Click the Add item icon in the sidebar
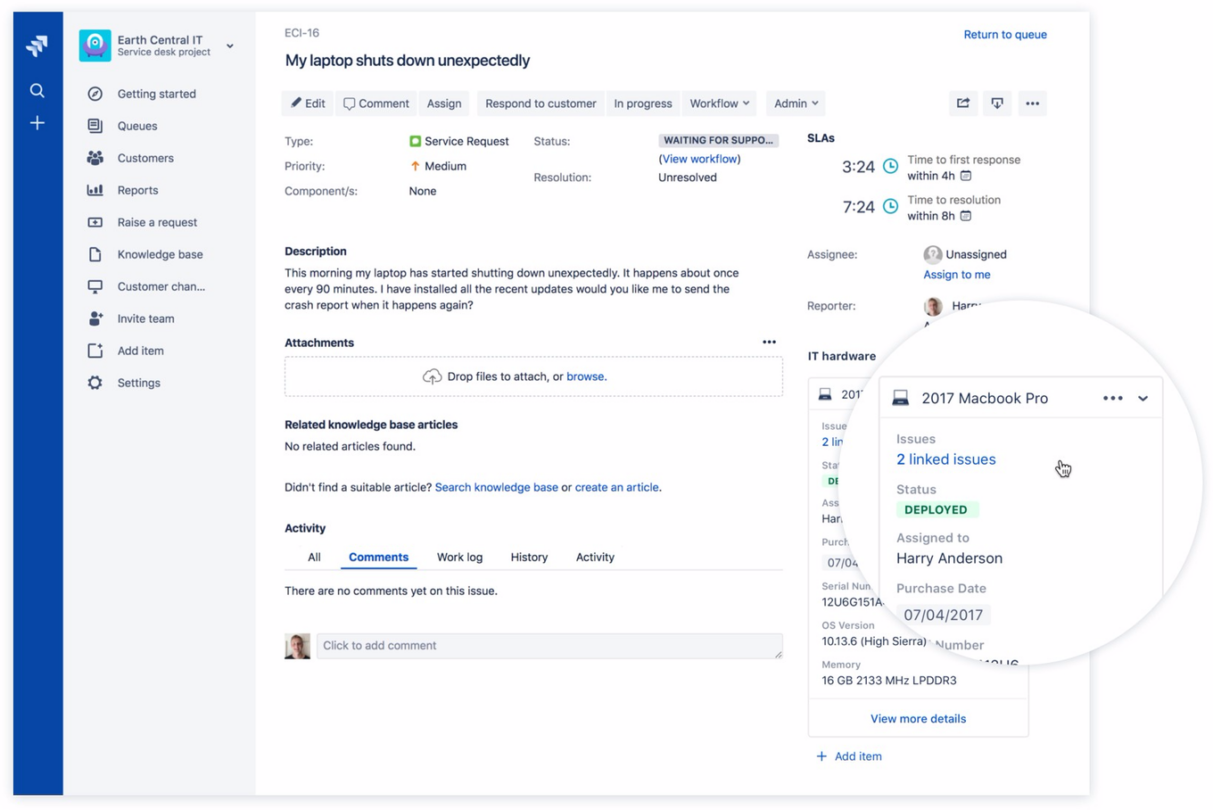Image resolution: width=1213 pixels, height=810 pixels. [95, 351]
